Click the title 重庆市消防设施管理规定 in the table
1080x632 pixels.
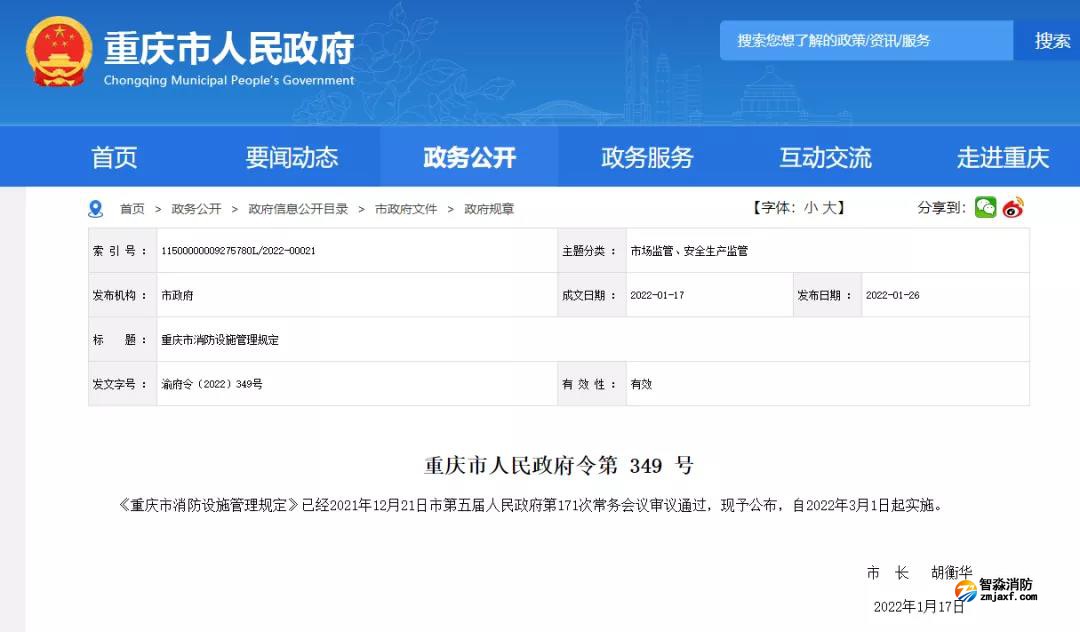pyautogui.click(x=220, y=339)
